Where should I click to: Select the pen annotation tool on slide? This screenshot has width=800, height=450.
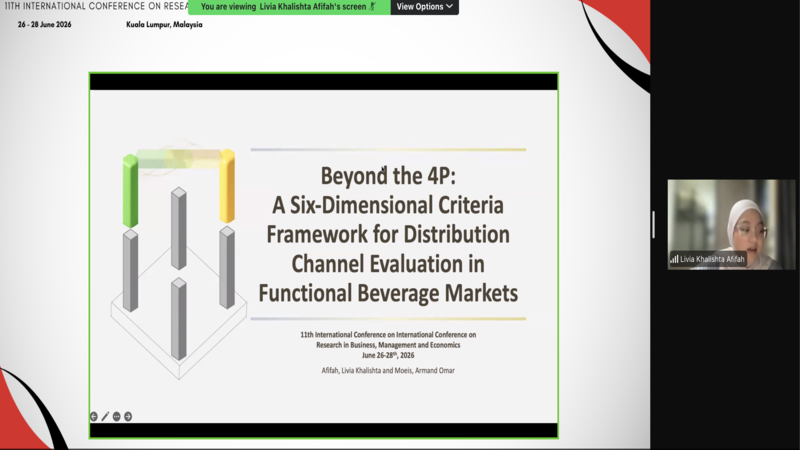pos(105,416)
